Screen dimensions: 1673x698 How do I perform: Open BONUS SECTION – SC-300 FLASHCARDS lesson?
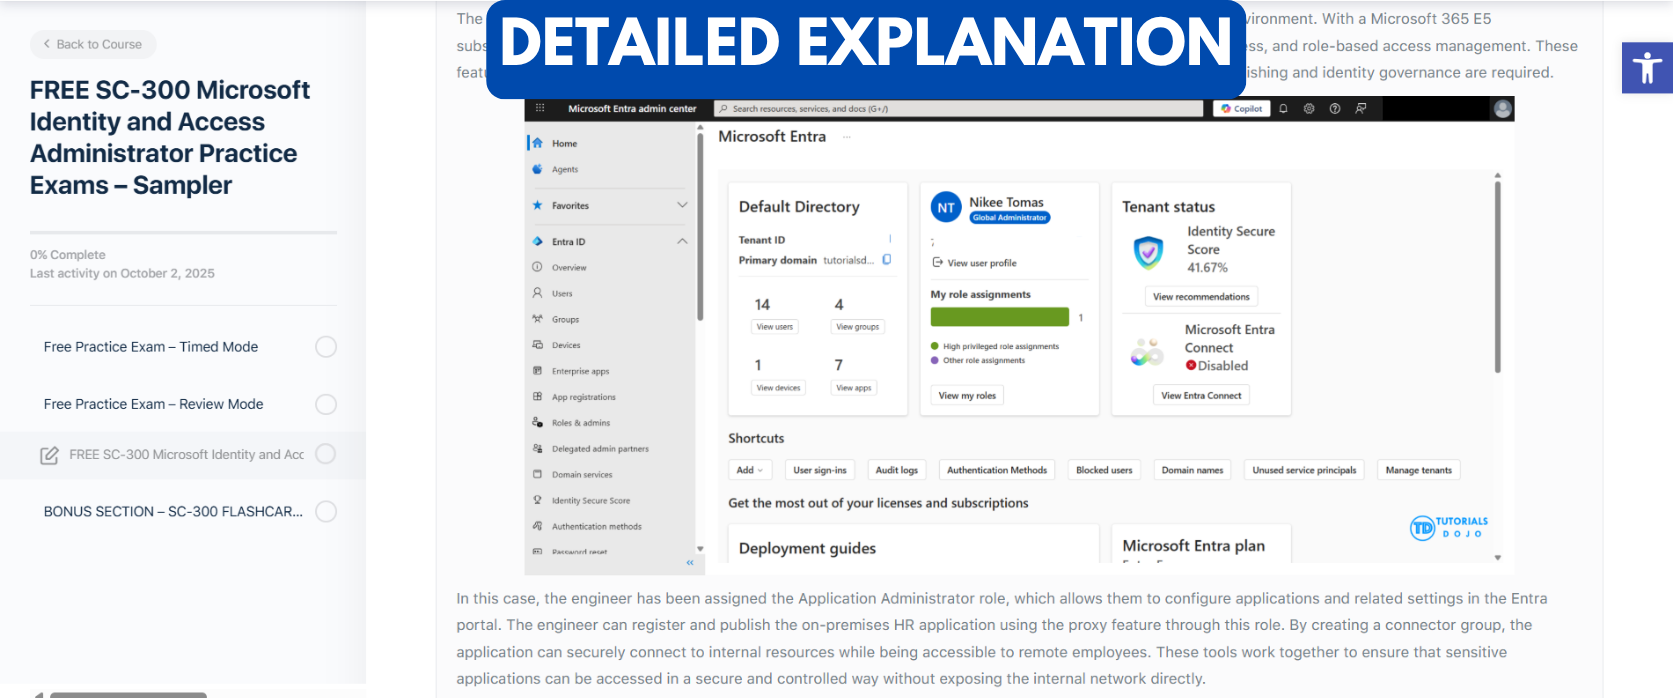(173, 511)
